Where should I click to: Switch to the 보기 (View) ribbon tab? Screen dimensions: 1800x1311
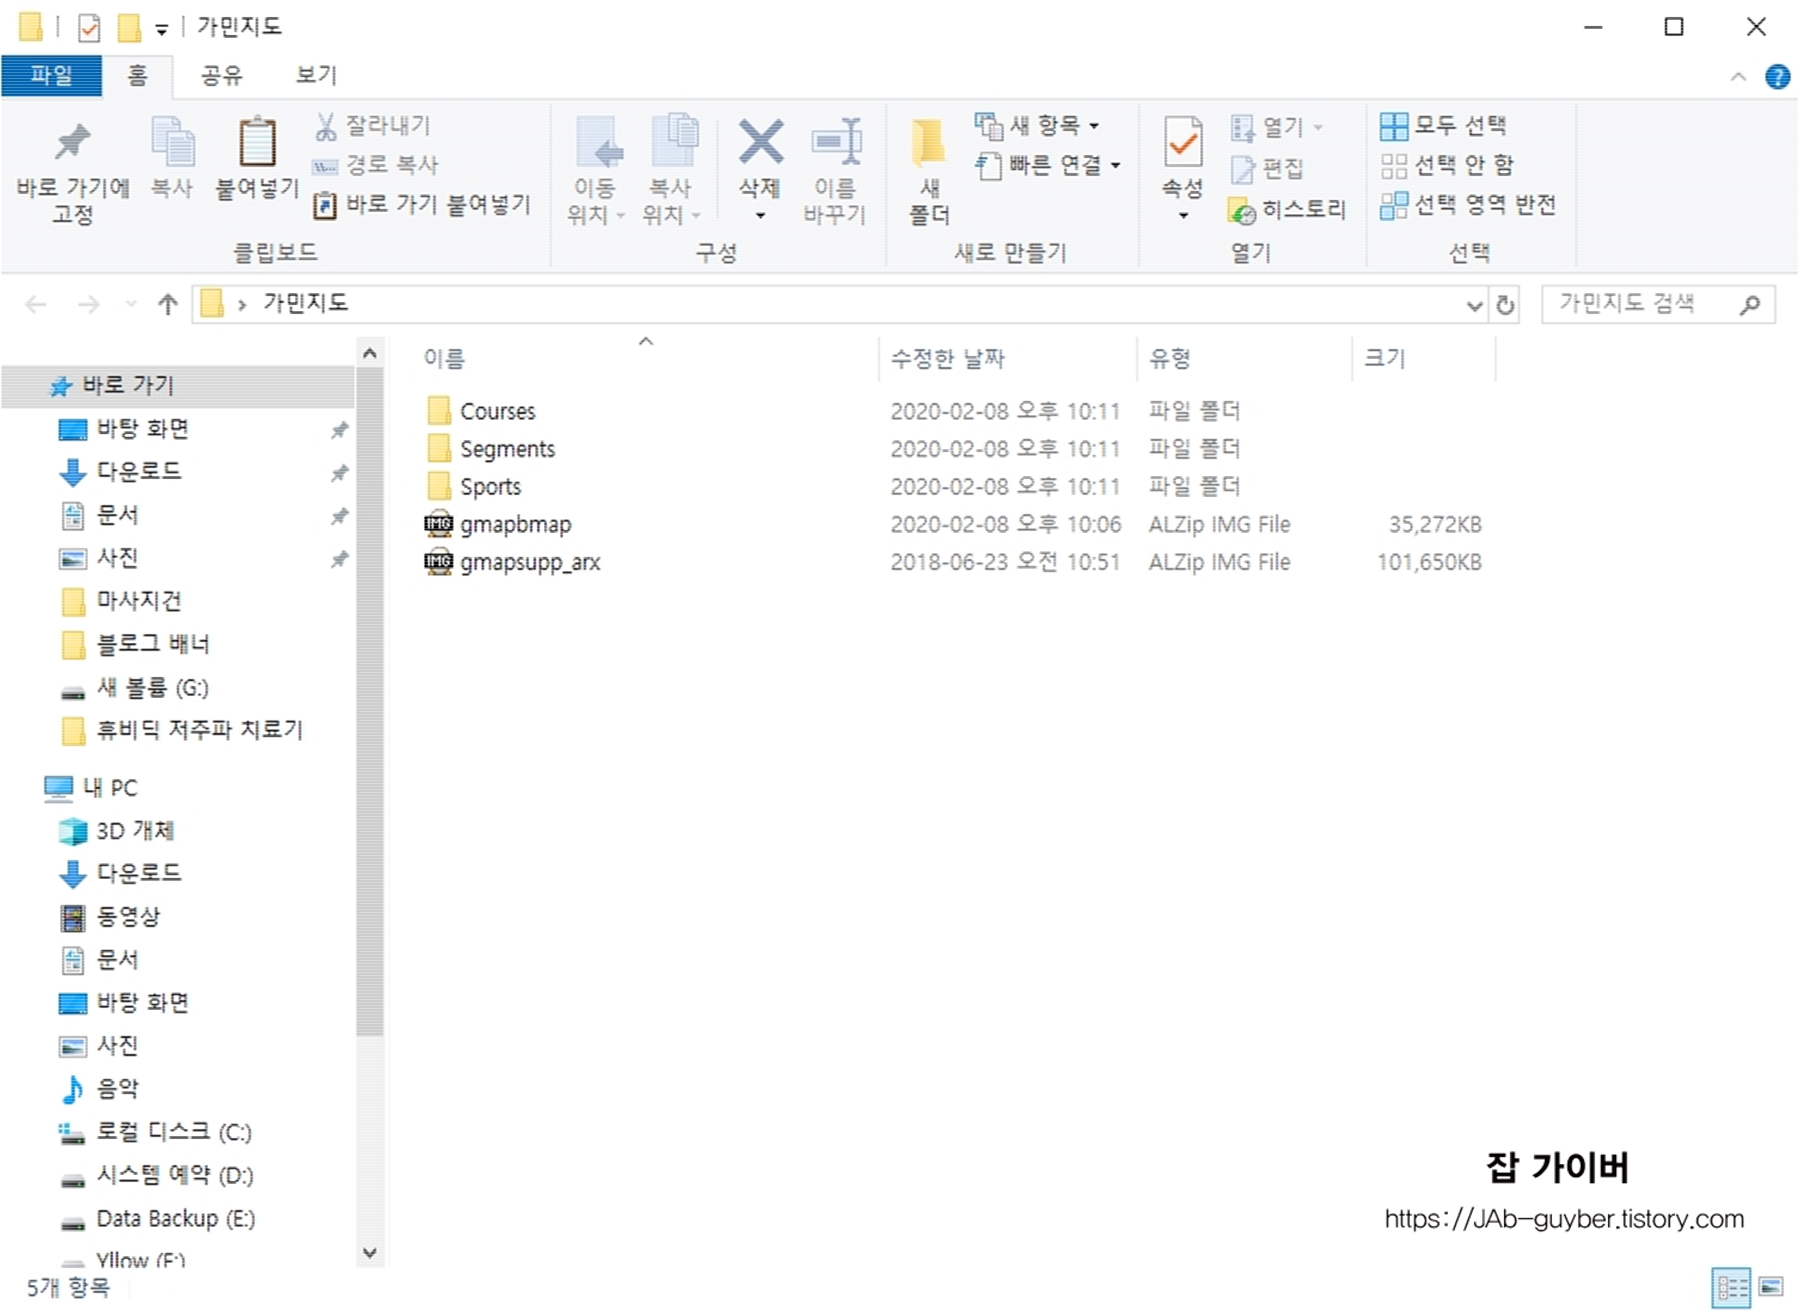313,75
